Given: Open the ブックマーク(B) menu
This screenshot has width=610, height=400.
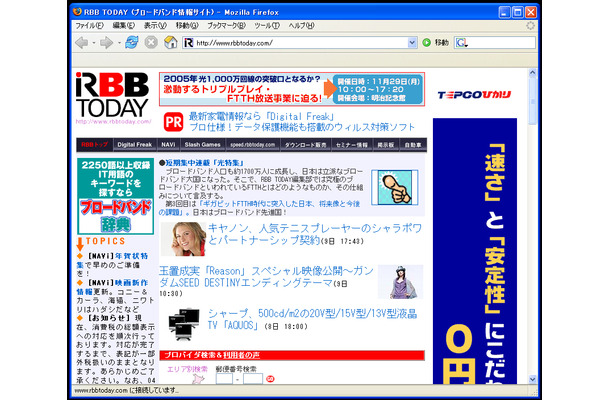Looking at the screenshot, I should pos(226,26).
